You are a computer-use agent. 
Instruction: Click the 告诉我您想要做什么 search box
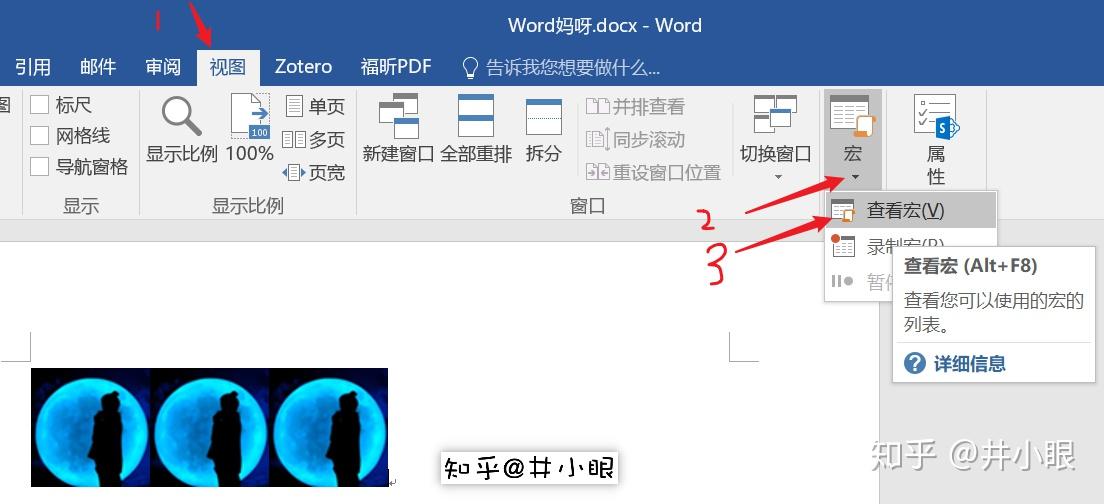(572, 68)
